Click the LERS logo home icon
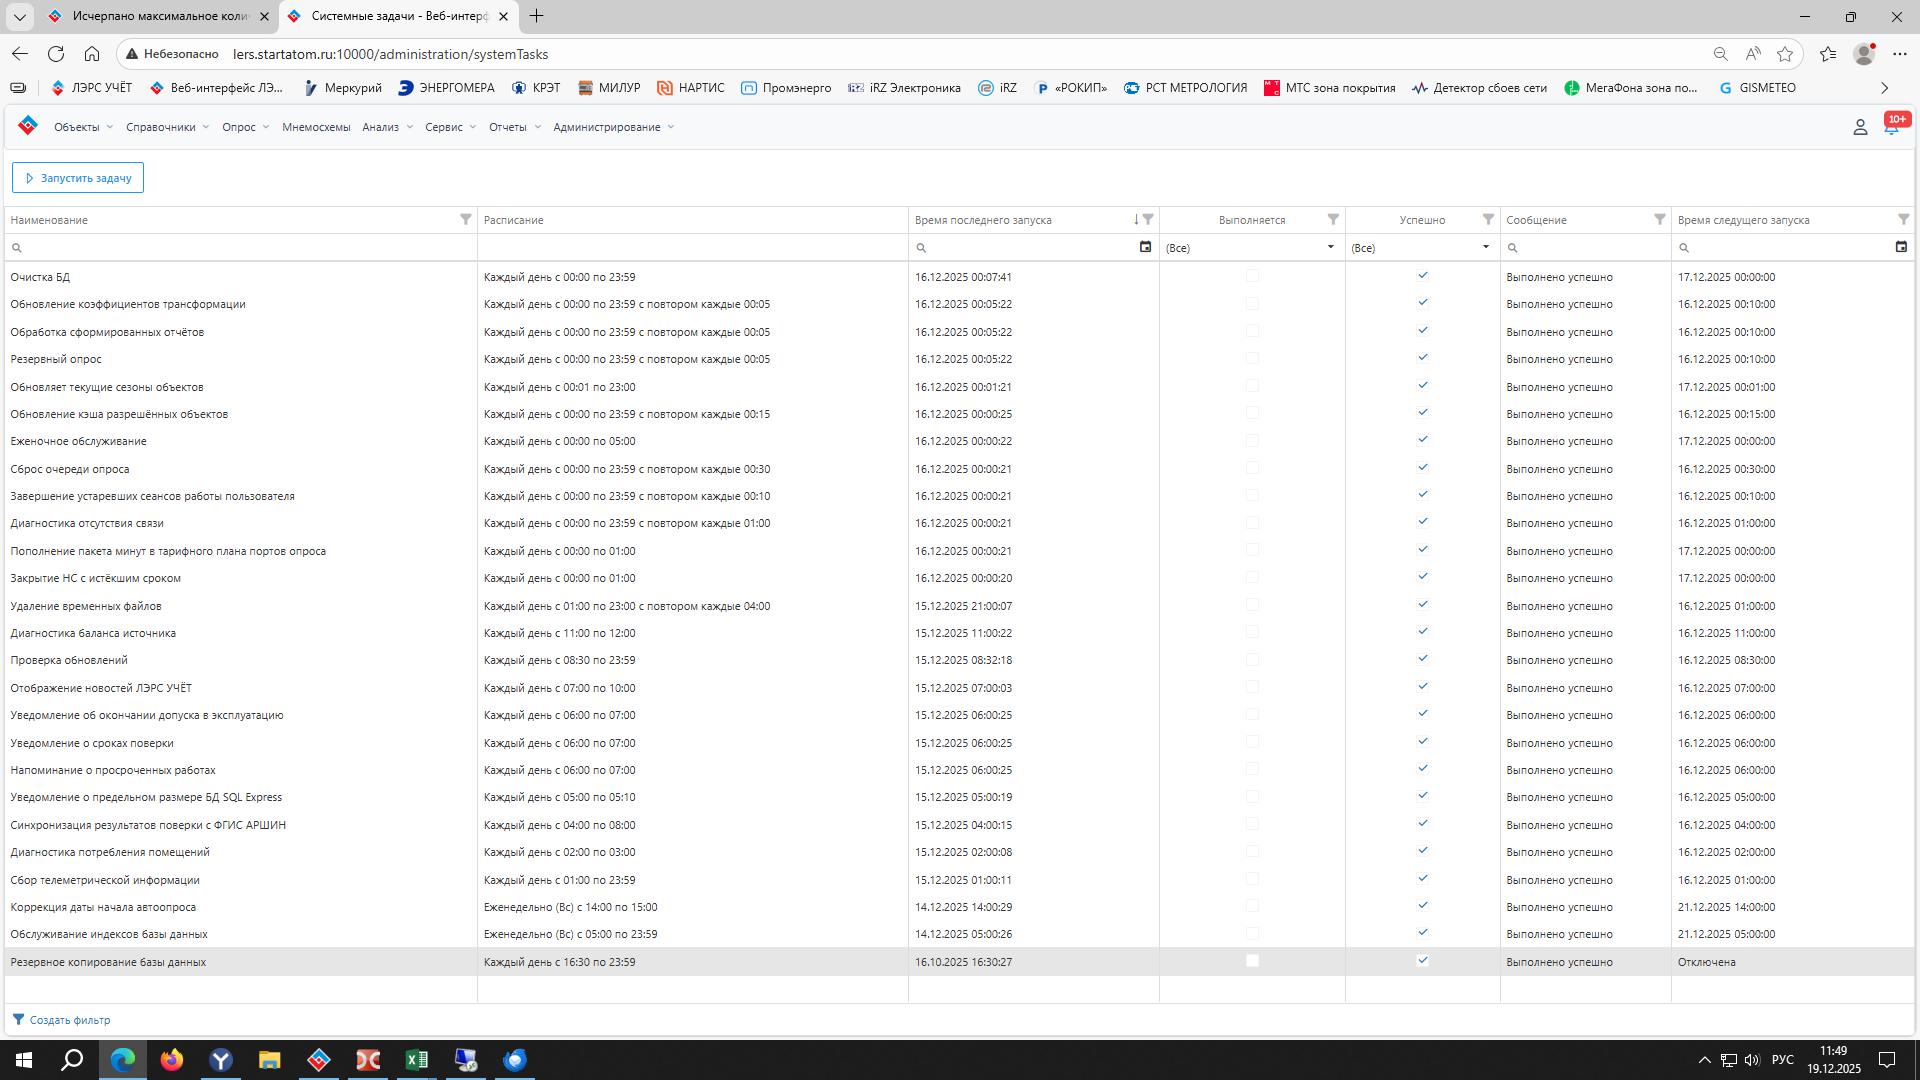The height and width of the screenshot is (1080, 1920). [28, 126]
